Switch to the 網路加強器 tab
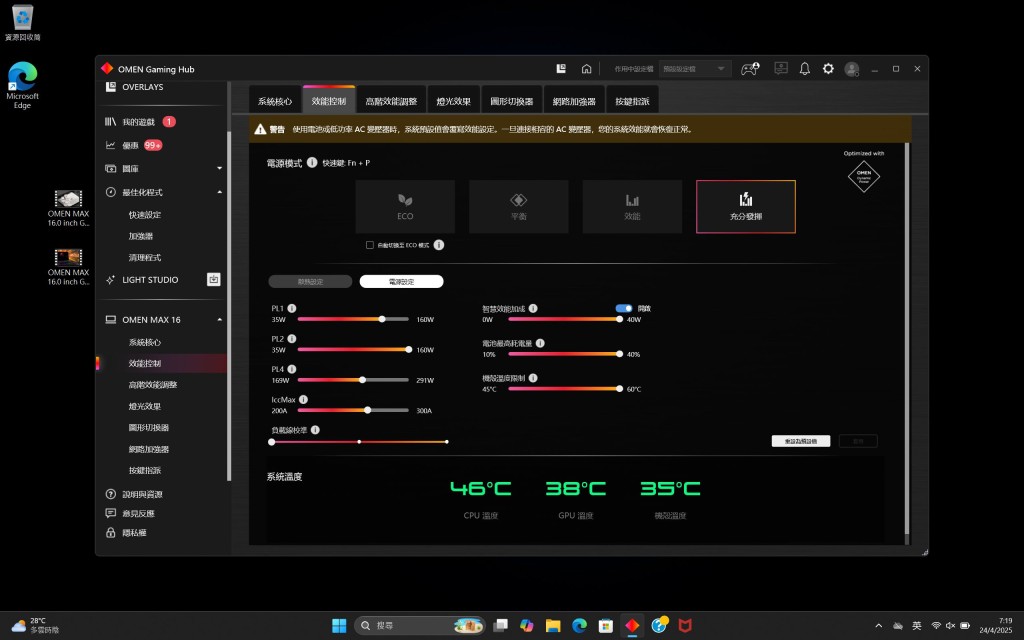Viewport: 1024px width, 640px height. (x=574, y=101)
